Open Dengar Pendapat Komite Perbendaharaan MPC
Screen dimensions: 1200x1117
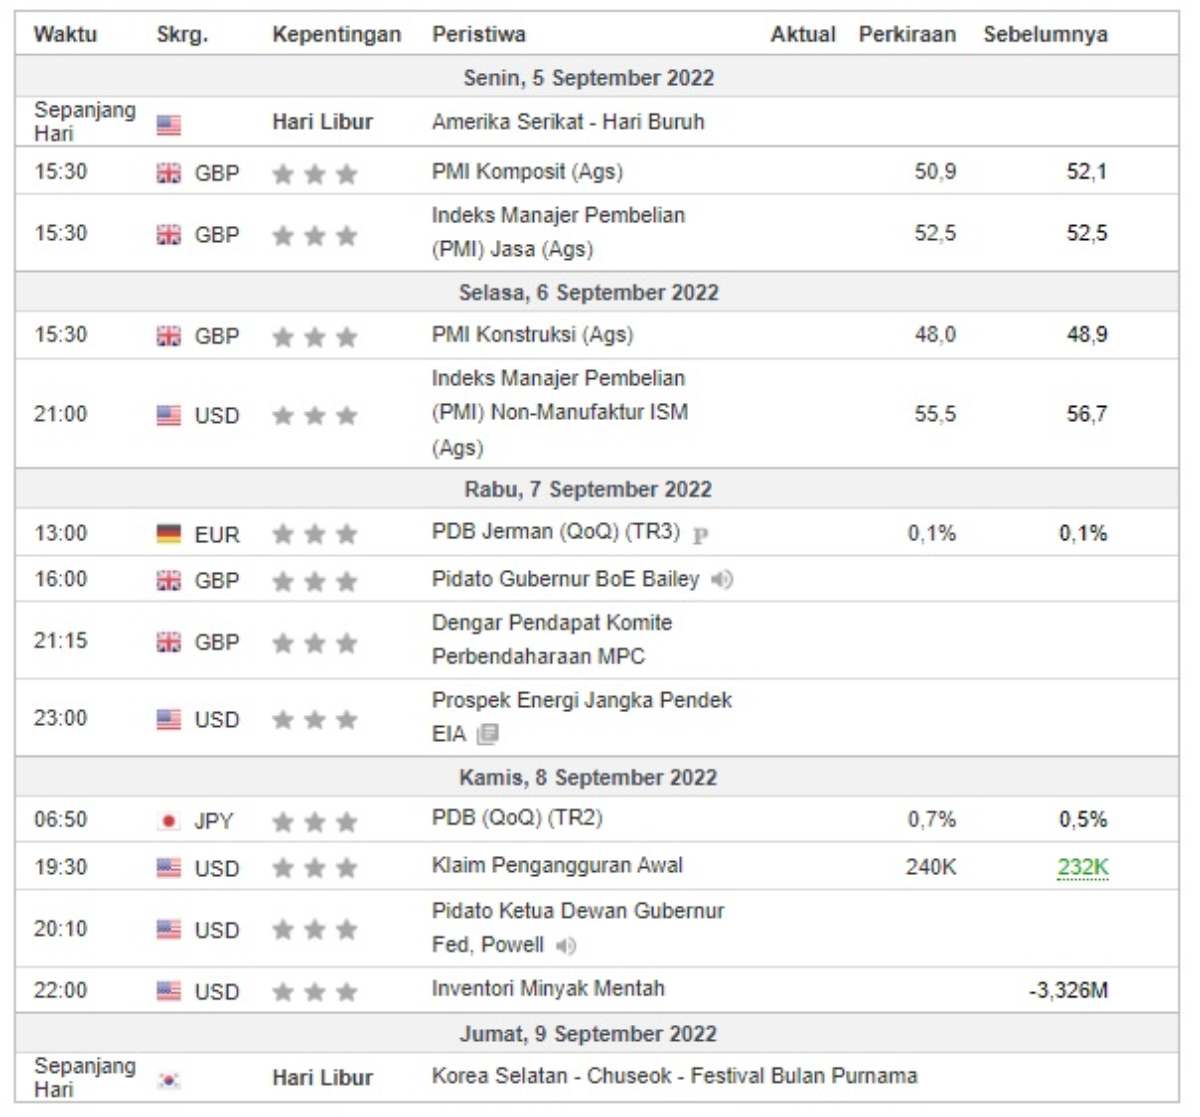[552, 640]
